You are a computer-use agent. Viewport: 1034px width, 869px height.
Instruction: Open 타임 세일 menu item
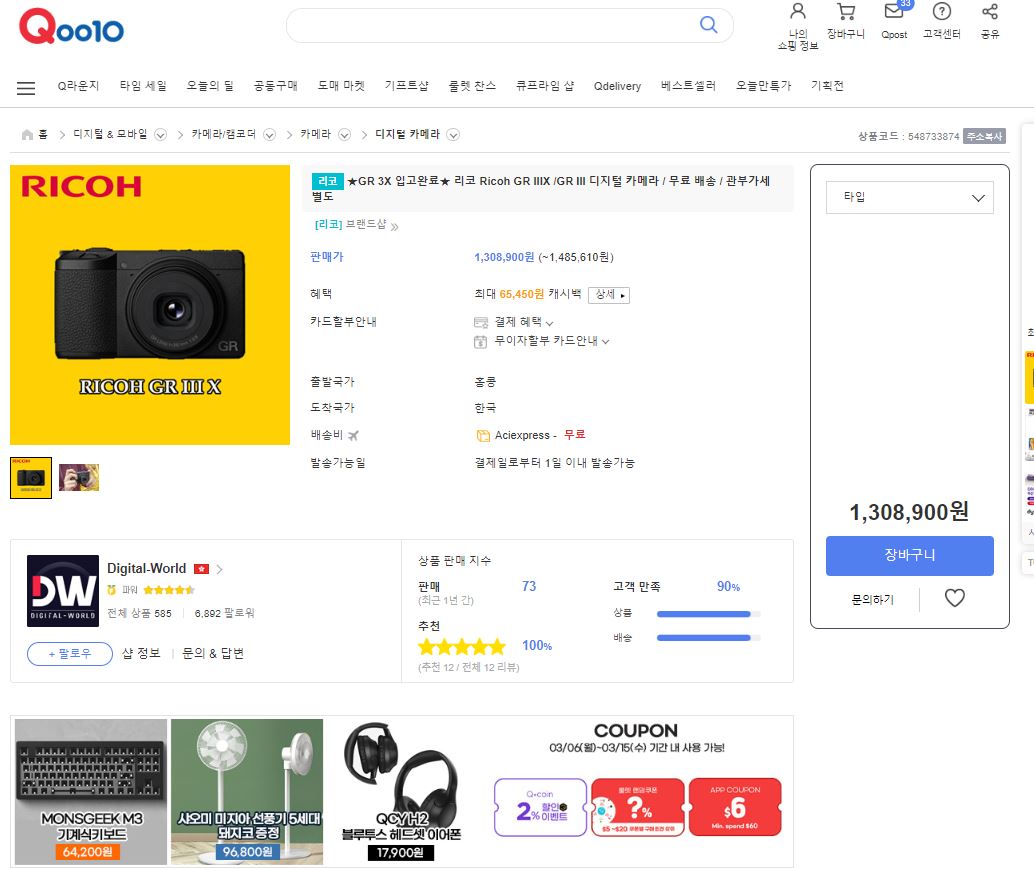point(143,86)
